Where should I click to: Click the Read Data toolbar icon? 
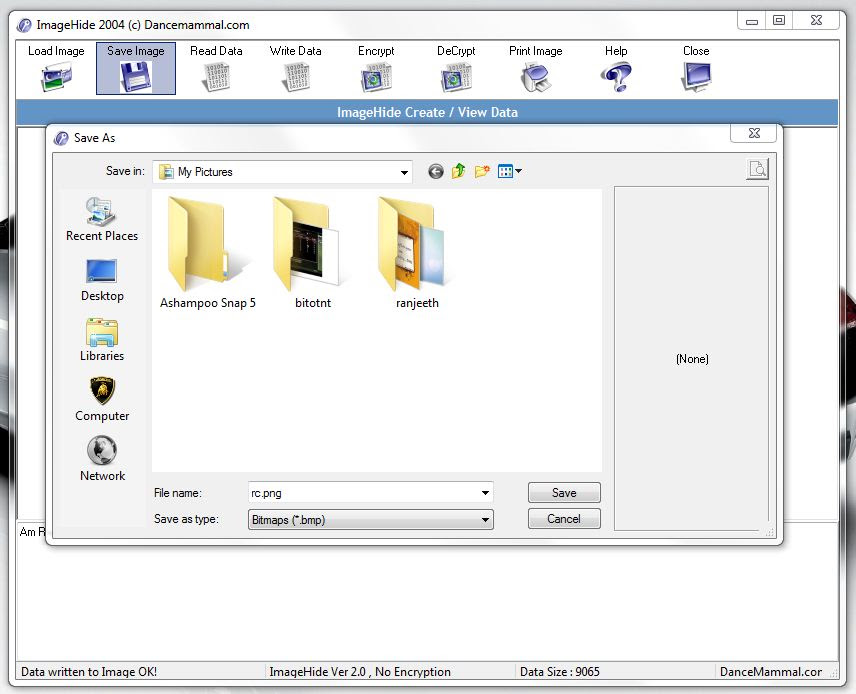coord(216,77)
